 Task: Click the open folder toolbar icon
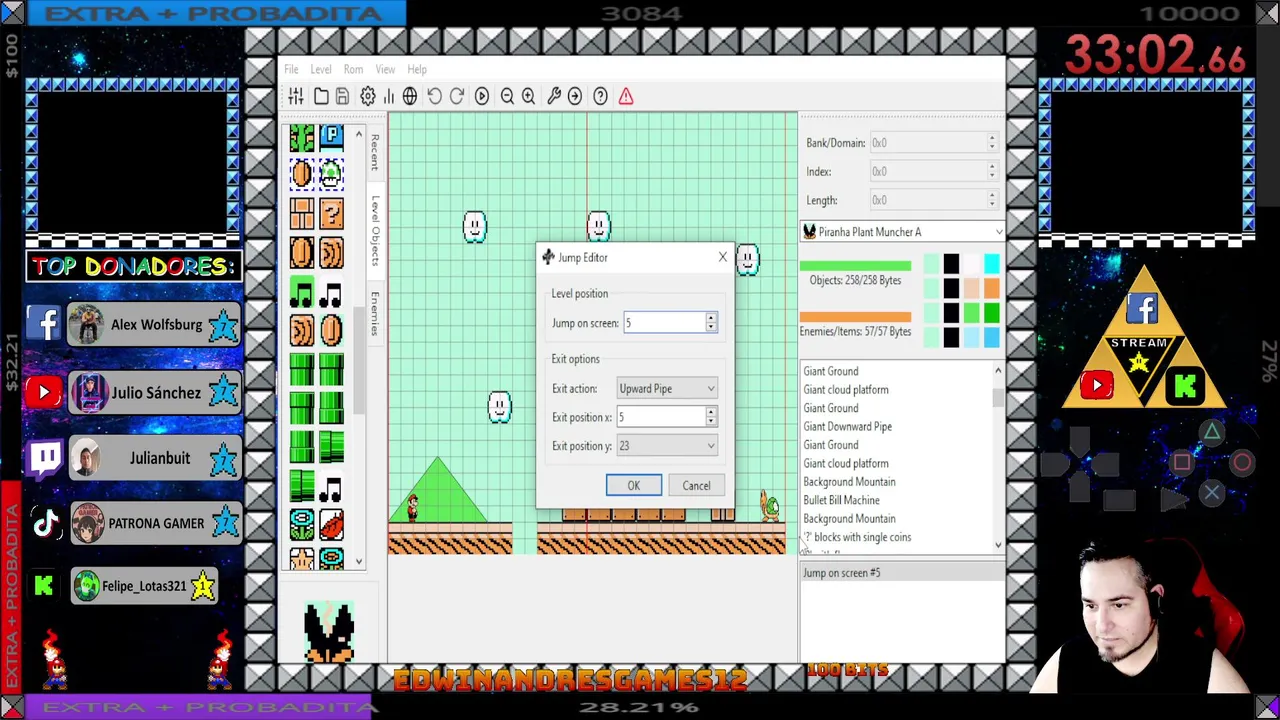point(321,96)
